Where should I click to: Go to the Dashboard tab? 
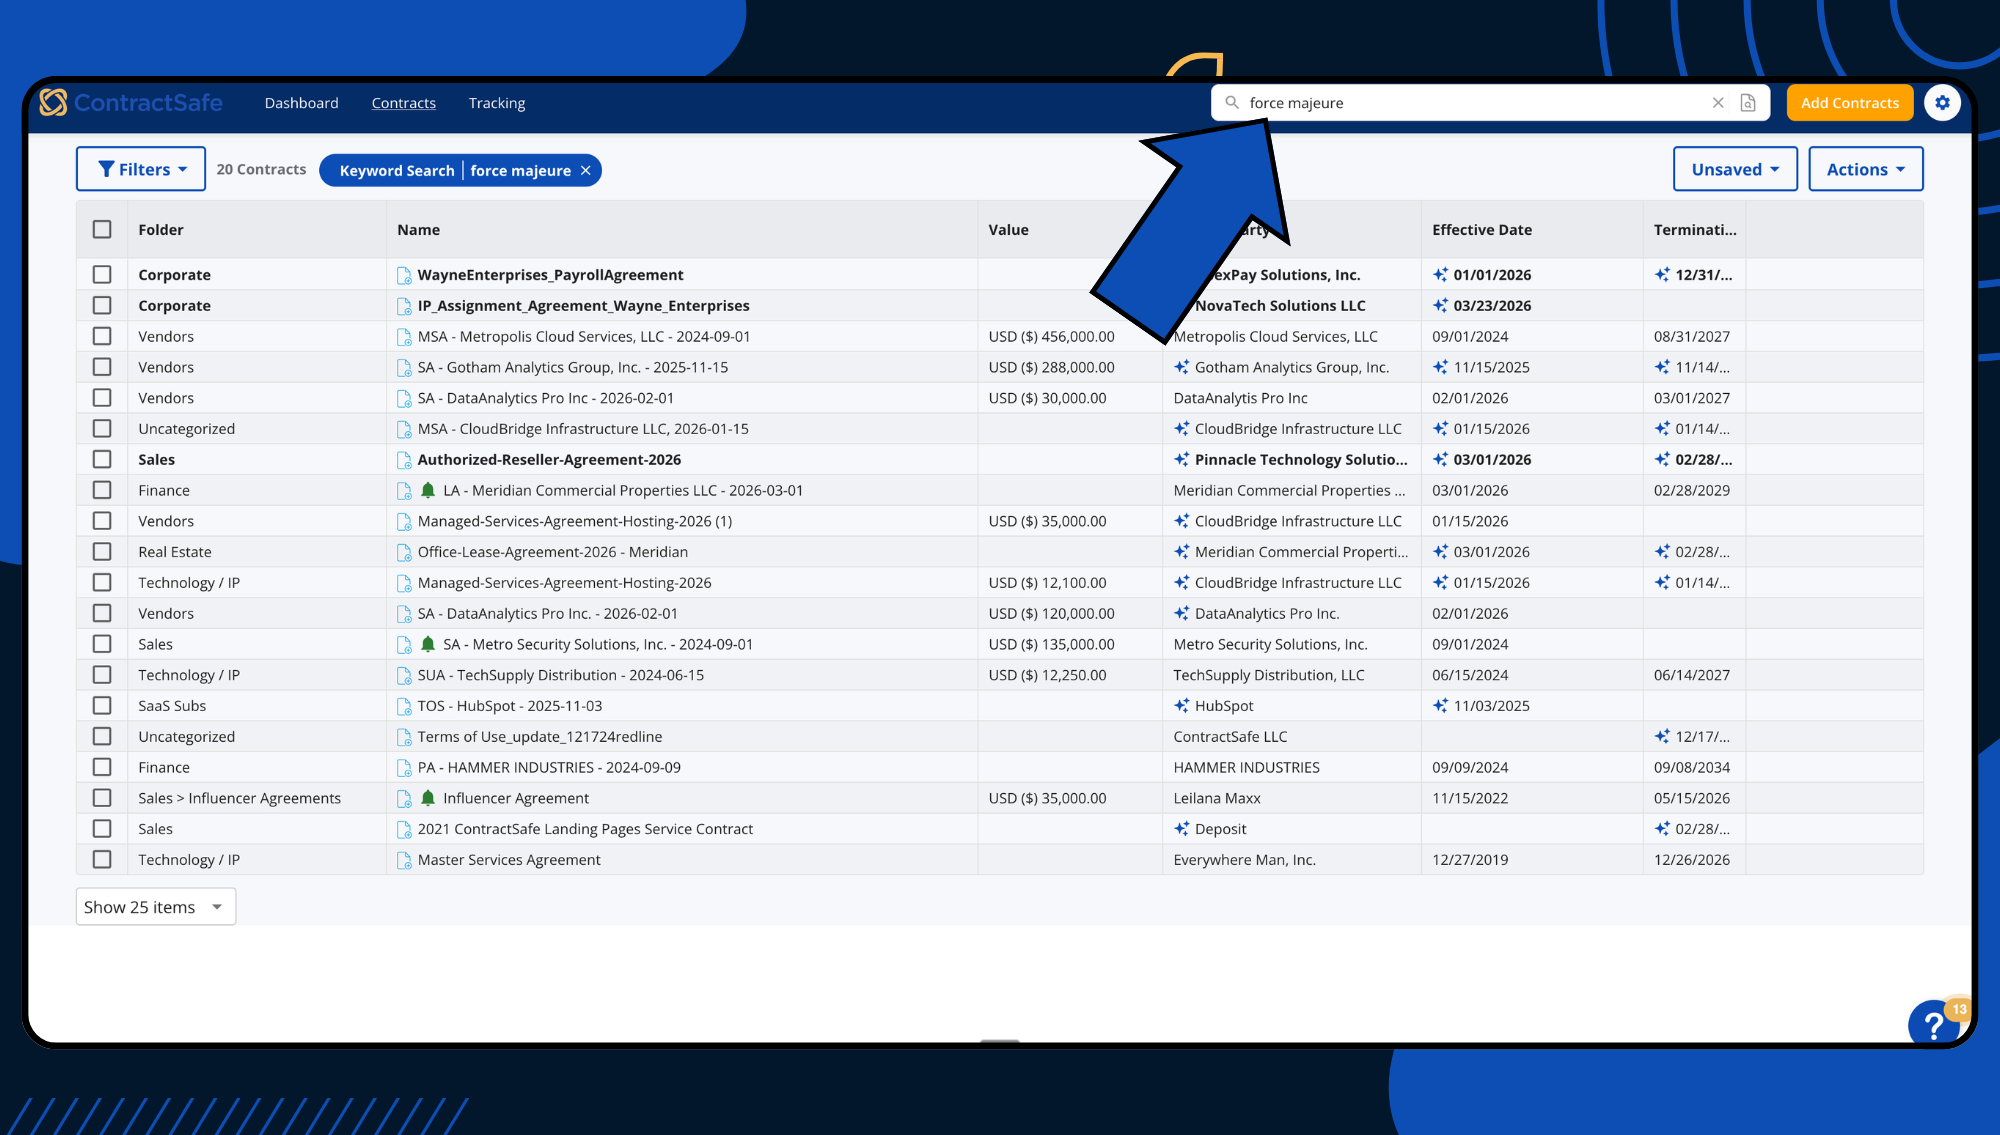coord(301,103)
